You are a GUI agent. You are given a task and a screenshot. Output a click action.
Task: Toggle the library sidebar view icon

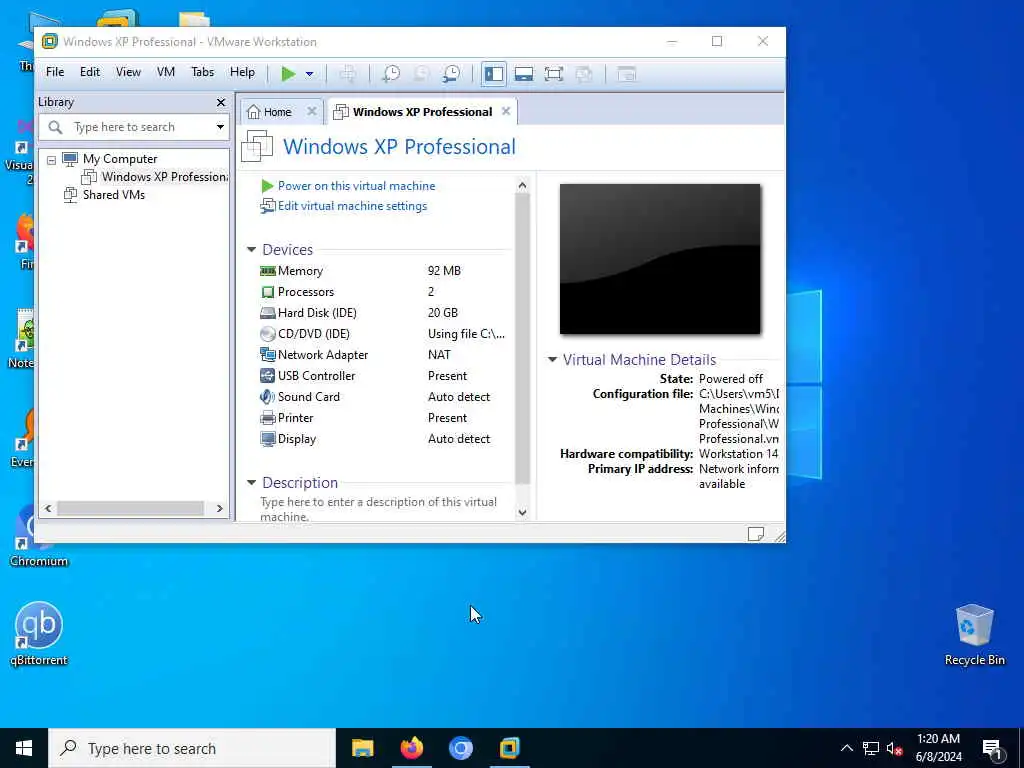(494, 74)
